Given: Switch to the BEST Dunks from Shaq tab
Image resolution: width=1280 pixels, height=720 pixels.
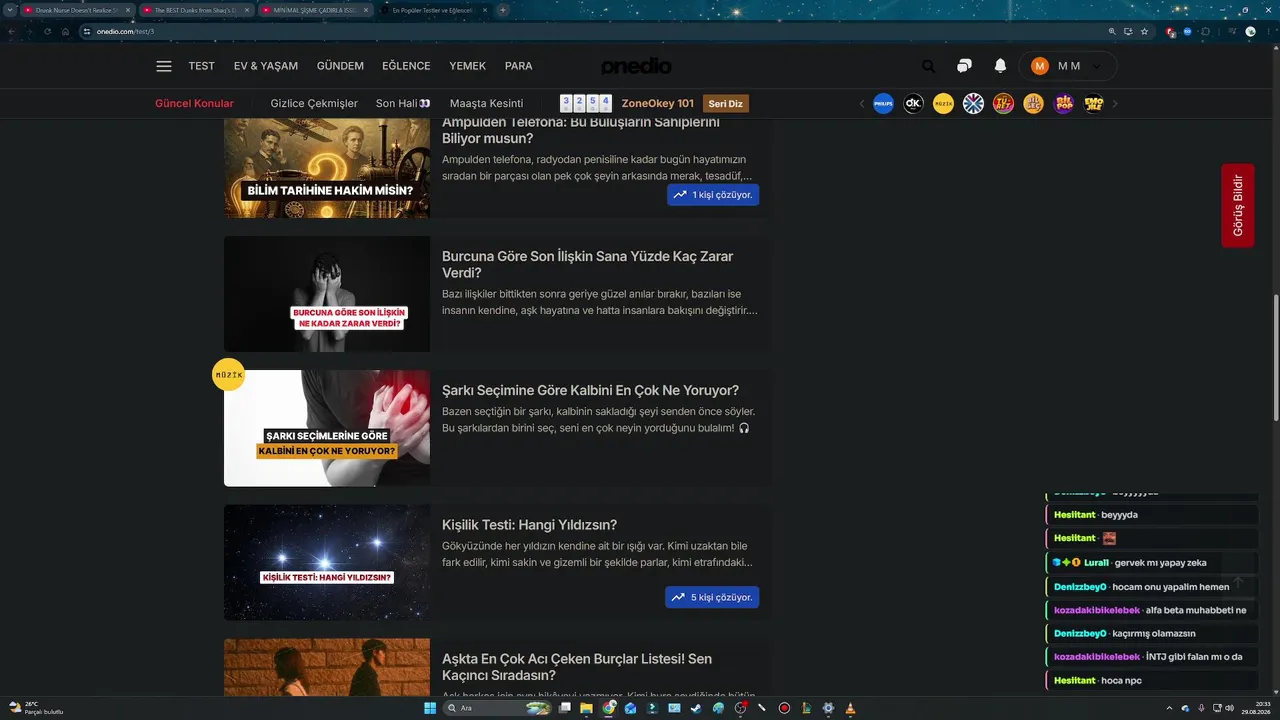Looking at the screenshot, I should coord(196,10).
